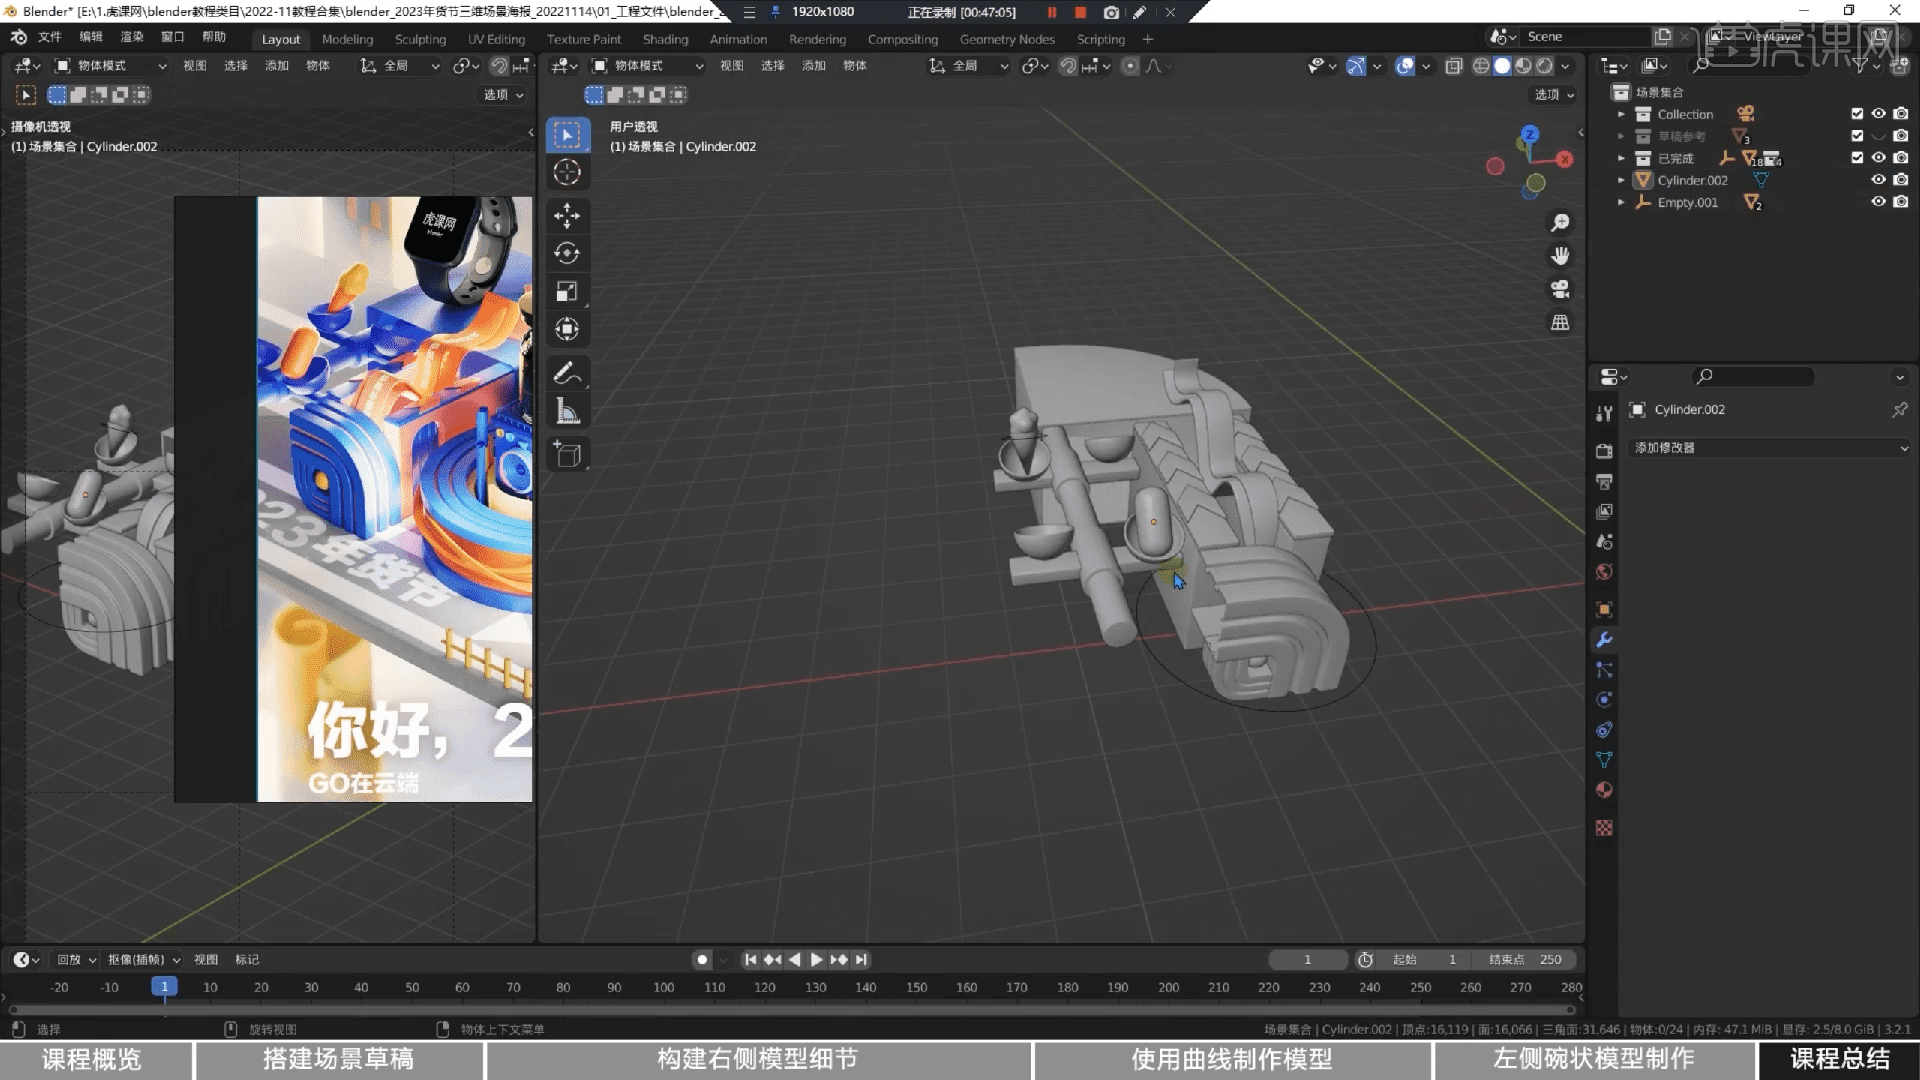Jump to 课程总结 chapter
This screenshot has height=1080, width=1920.
click(x=1840, y=1060)
